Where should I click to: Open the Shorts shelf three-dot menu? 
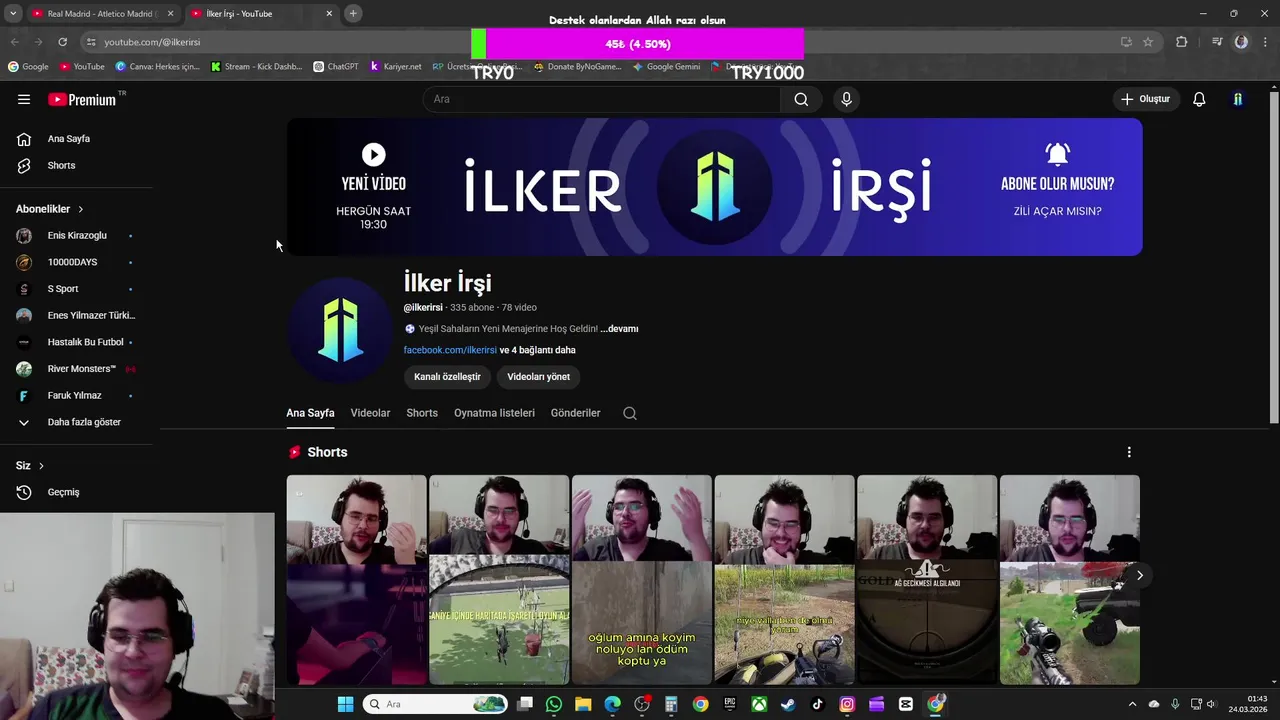tap(1129, 452)
